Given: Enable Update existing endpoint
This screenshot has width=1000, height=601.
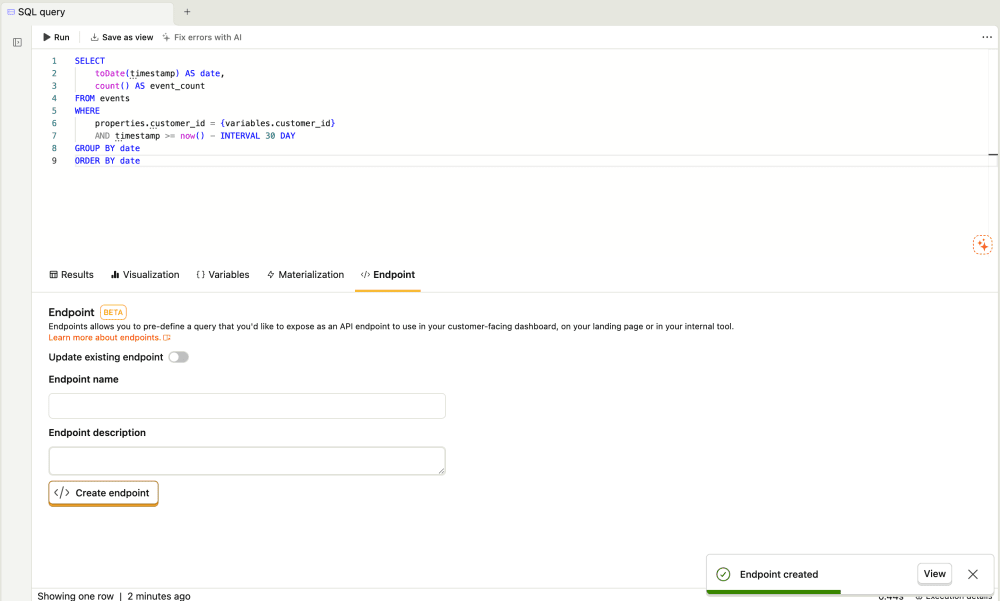Looking at the screenshot, I should [178, 357].
